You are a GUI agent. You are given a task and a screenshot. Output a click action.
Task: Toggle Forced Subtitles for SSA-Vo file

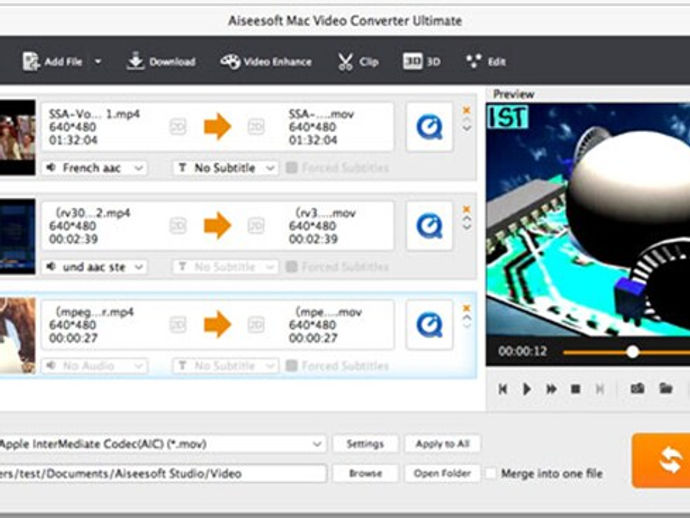coord(291,168)
